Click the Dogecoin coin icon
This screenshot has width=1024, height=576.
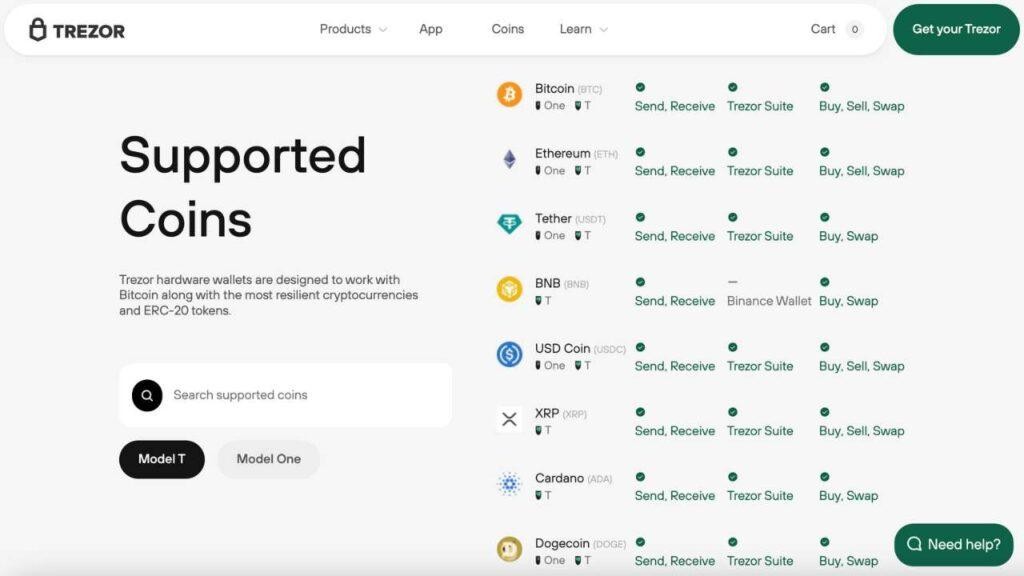[x=509, y=549]
